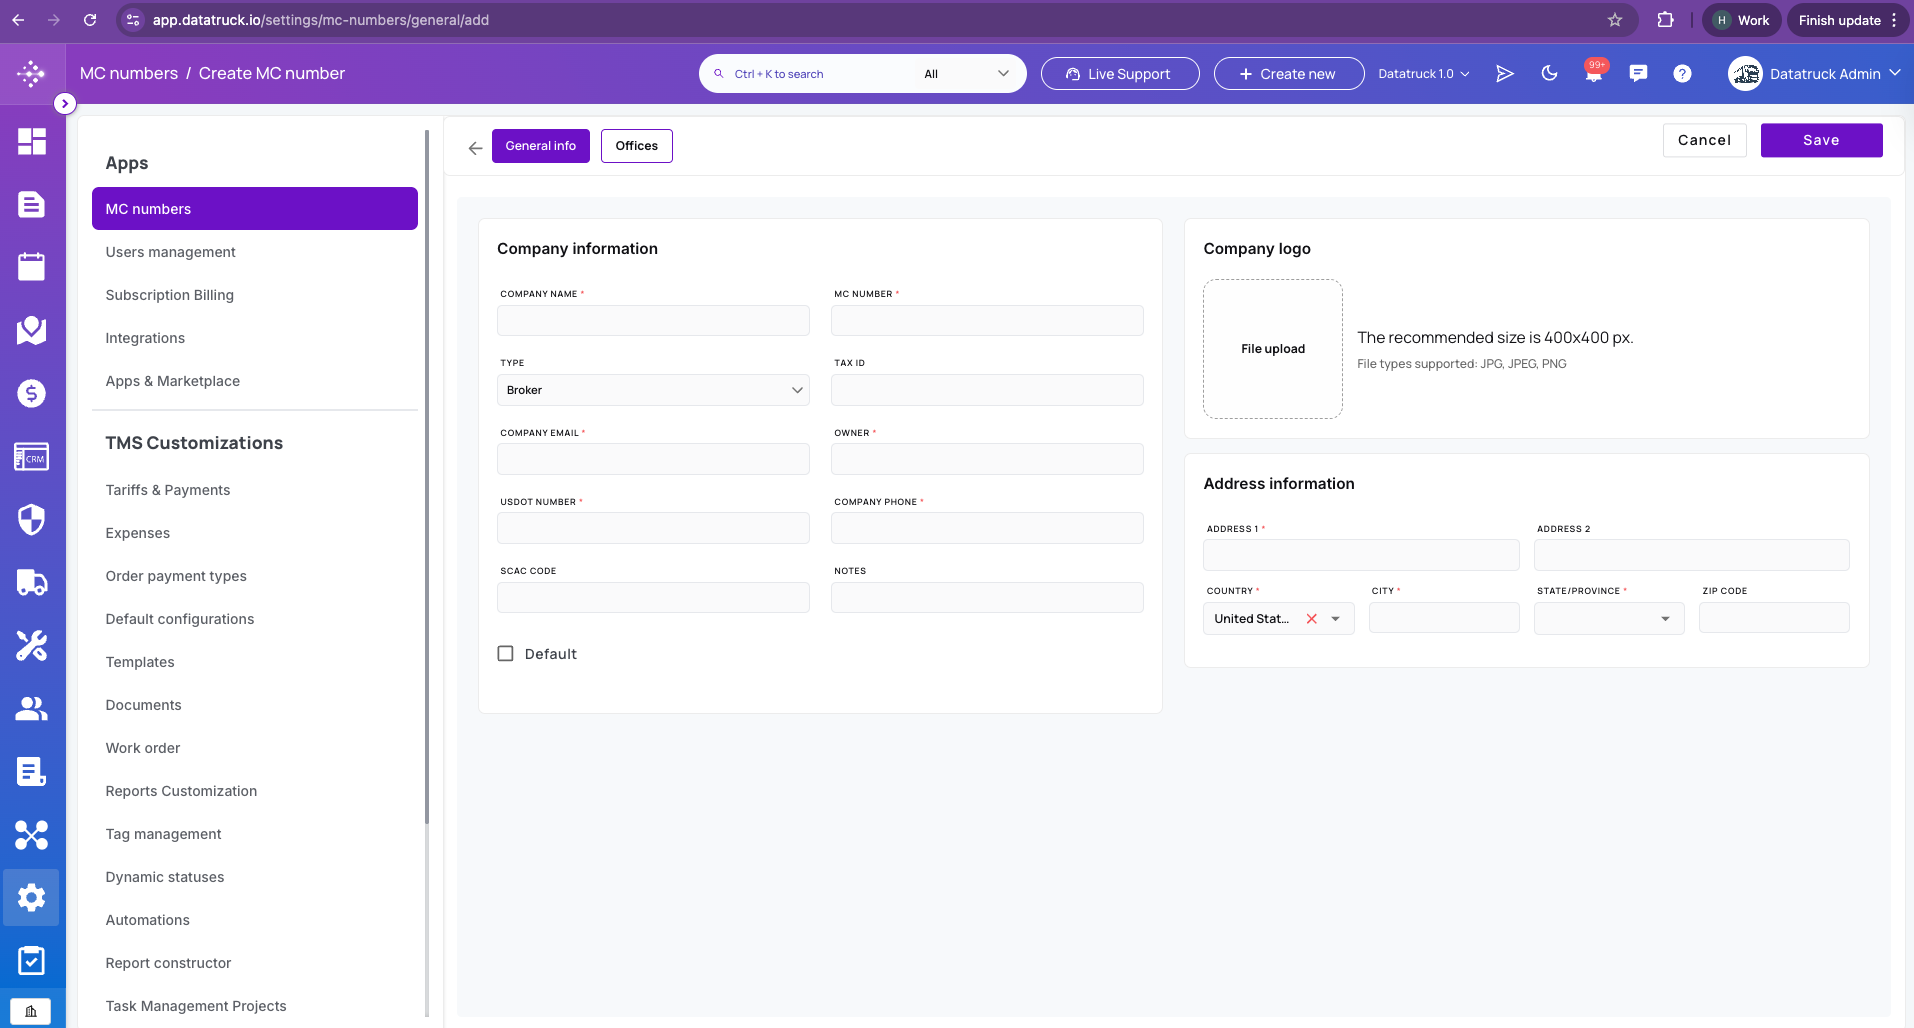Screen dimensions: 1914x1028
Task: Click the send paper-plane icon in header
Action: coord(1504,73)
